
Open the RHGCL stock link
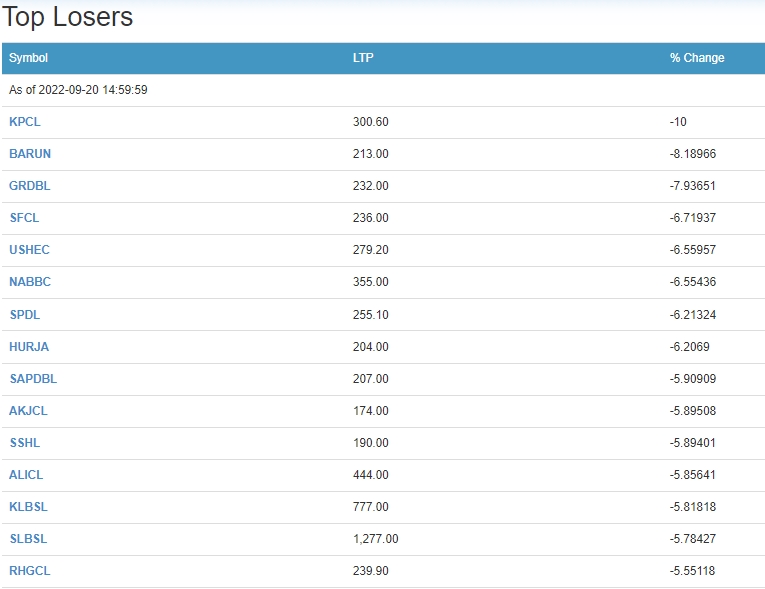pos(30,571)
